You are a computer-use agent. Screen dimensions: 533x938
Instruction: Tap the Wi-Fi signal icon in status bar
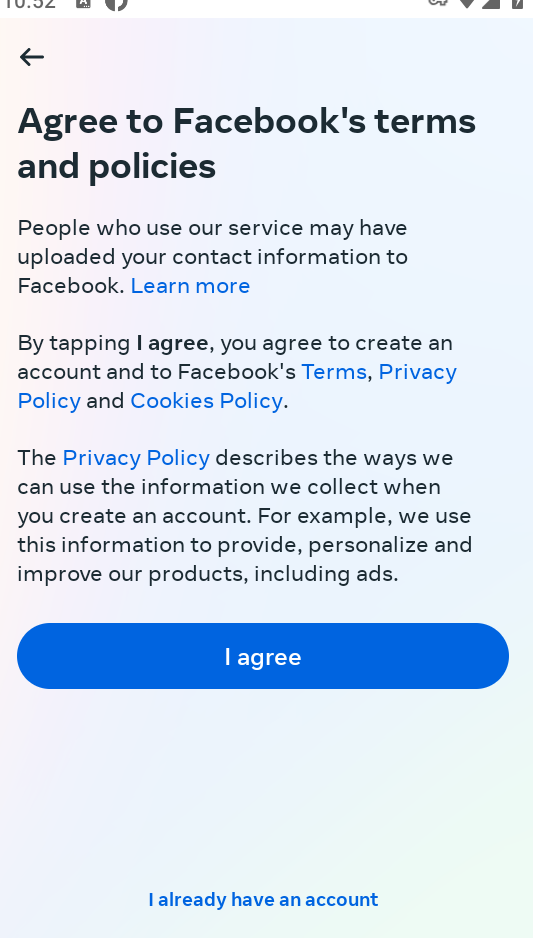[467, 4]
